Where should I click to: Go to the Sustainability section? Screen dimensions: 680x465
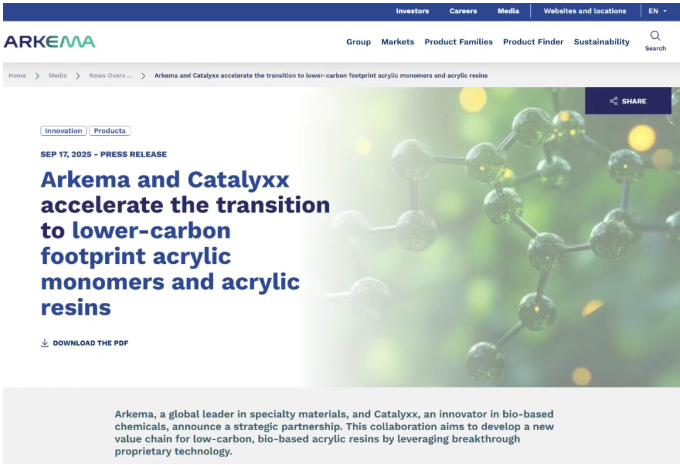[602, 42]
